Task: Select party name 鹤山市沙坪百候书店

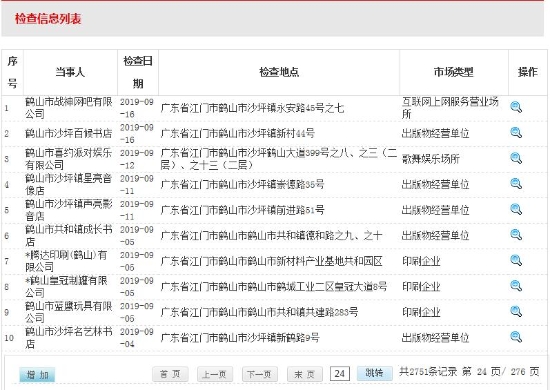Action: [68, 133]
